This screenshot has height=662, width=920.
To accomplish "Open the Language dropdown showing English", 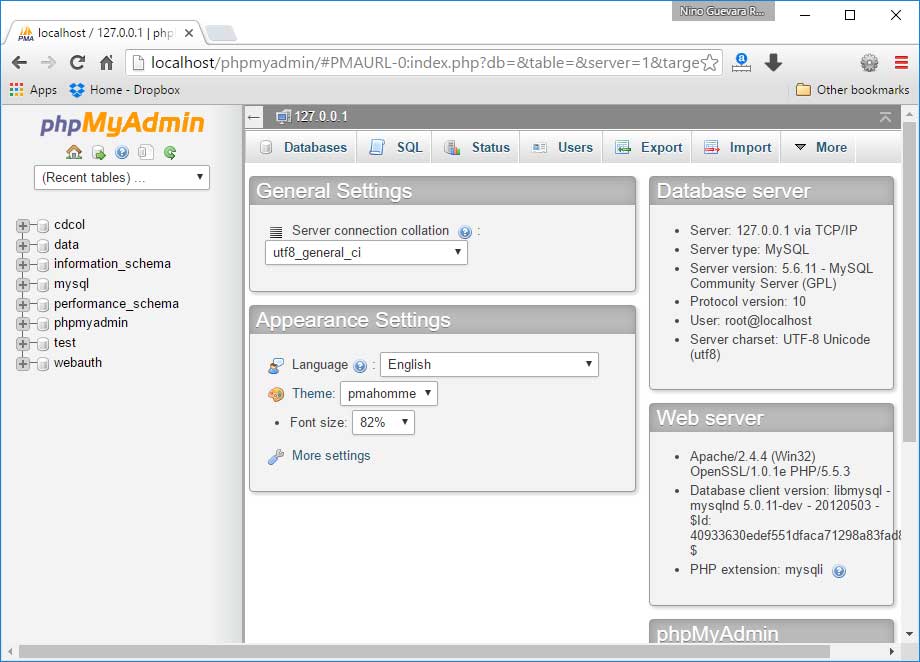I will [489, 364].
